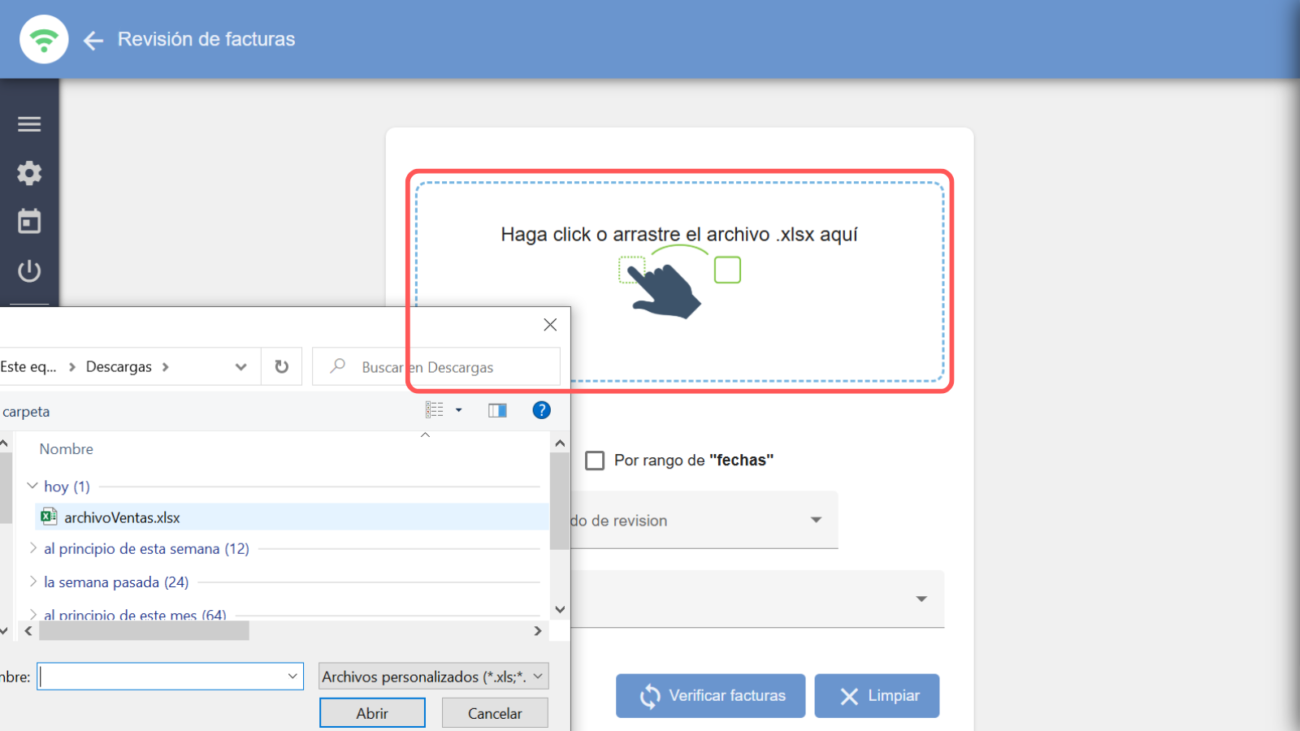Click the Verificar facturas button
The width and height of the screenshot is (1300, 731).
click(710, 696)
